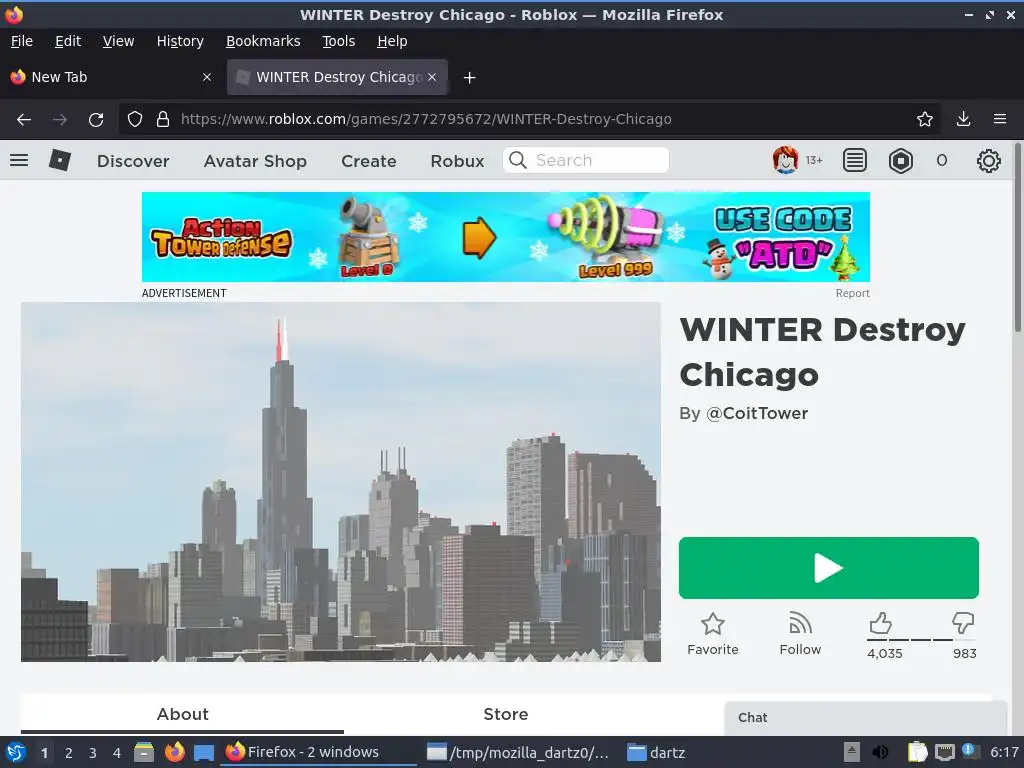This screenshot has width=1024, height=768.
Task: Click the 6:17 taskbar clock
Action: pyautogui.click(x=1004, y=752)
